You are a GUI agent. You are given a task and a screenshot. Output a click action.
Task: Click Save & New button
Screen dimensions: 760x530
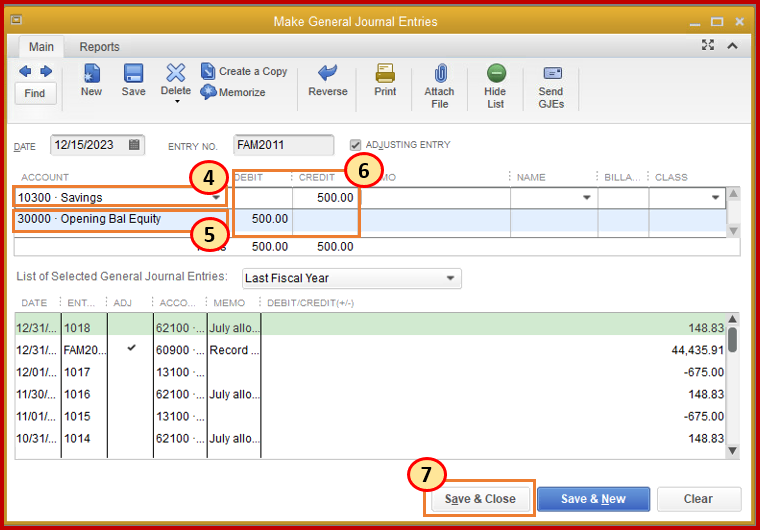pos(593,498)
